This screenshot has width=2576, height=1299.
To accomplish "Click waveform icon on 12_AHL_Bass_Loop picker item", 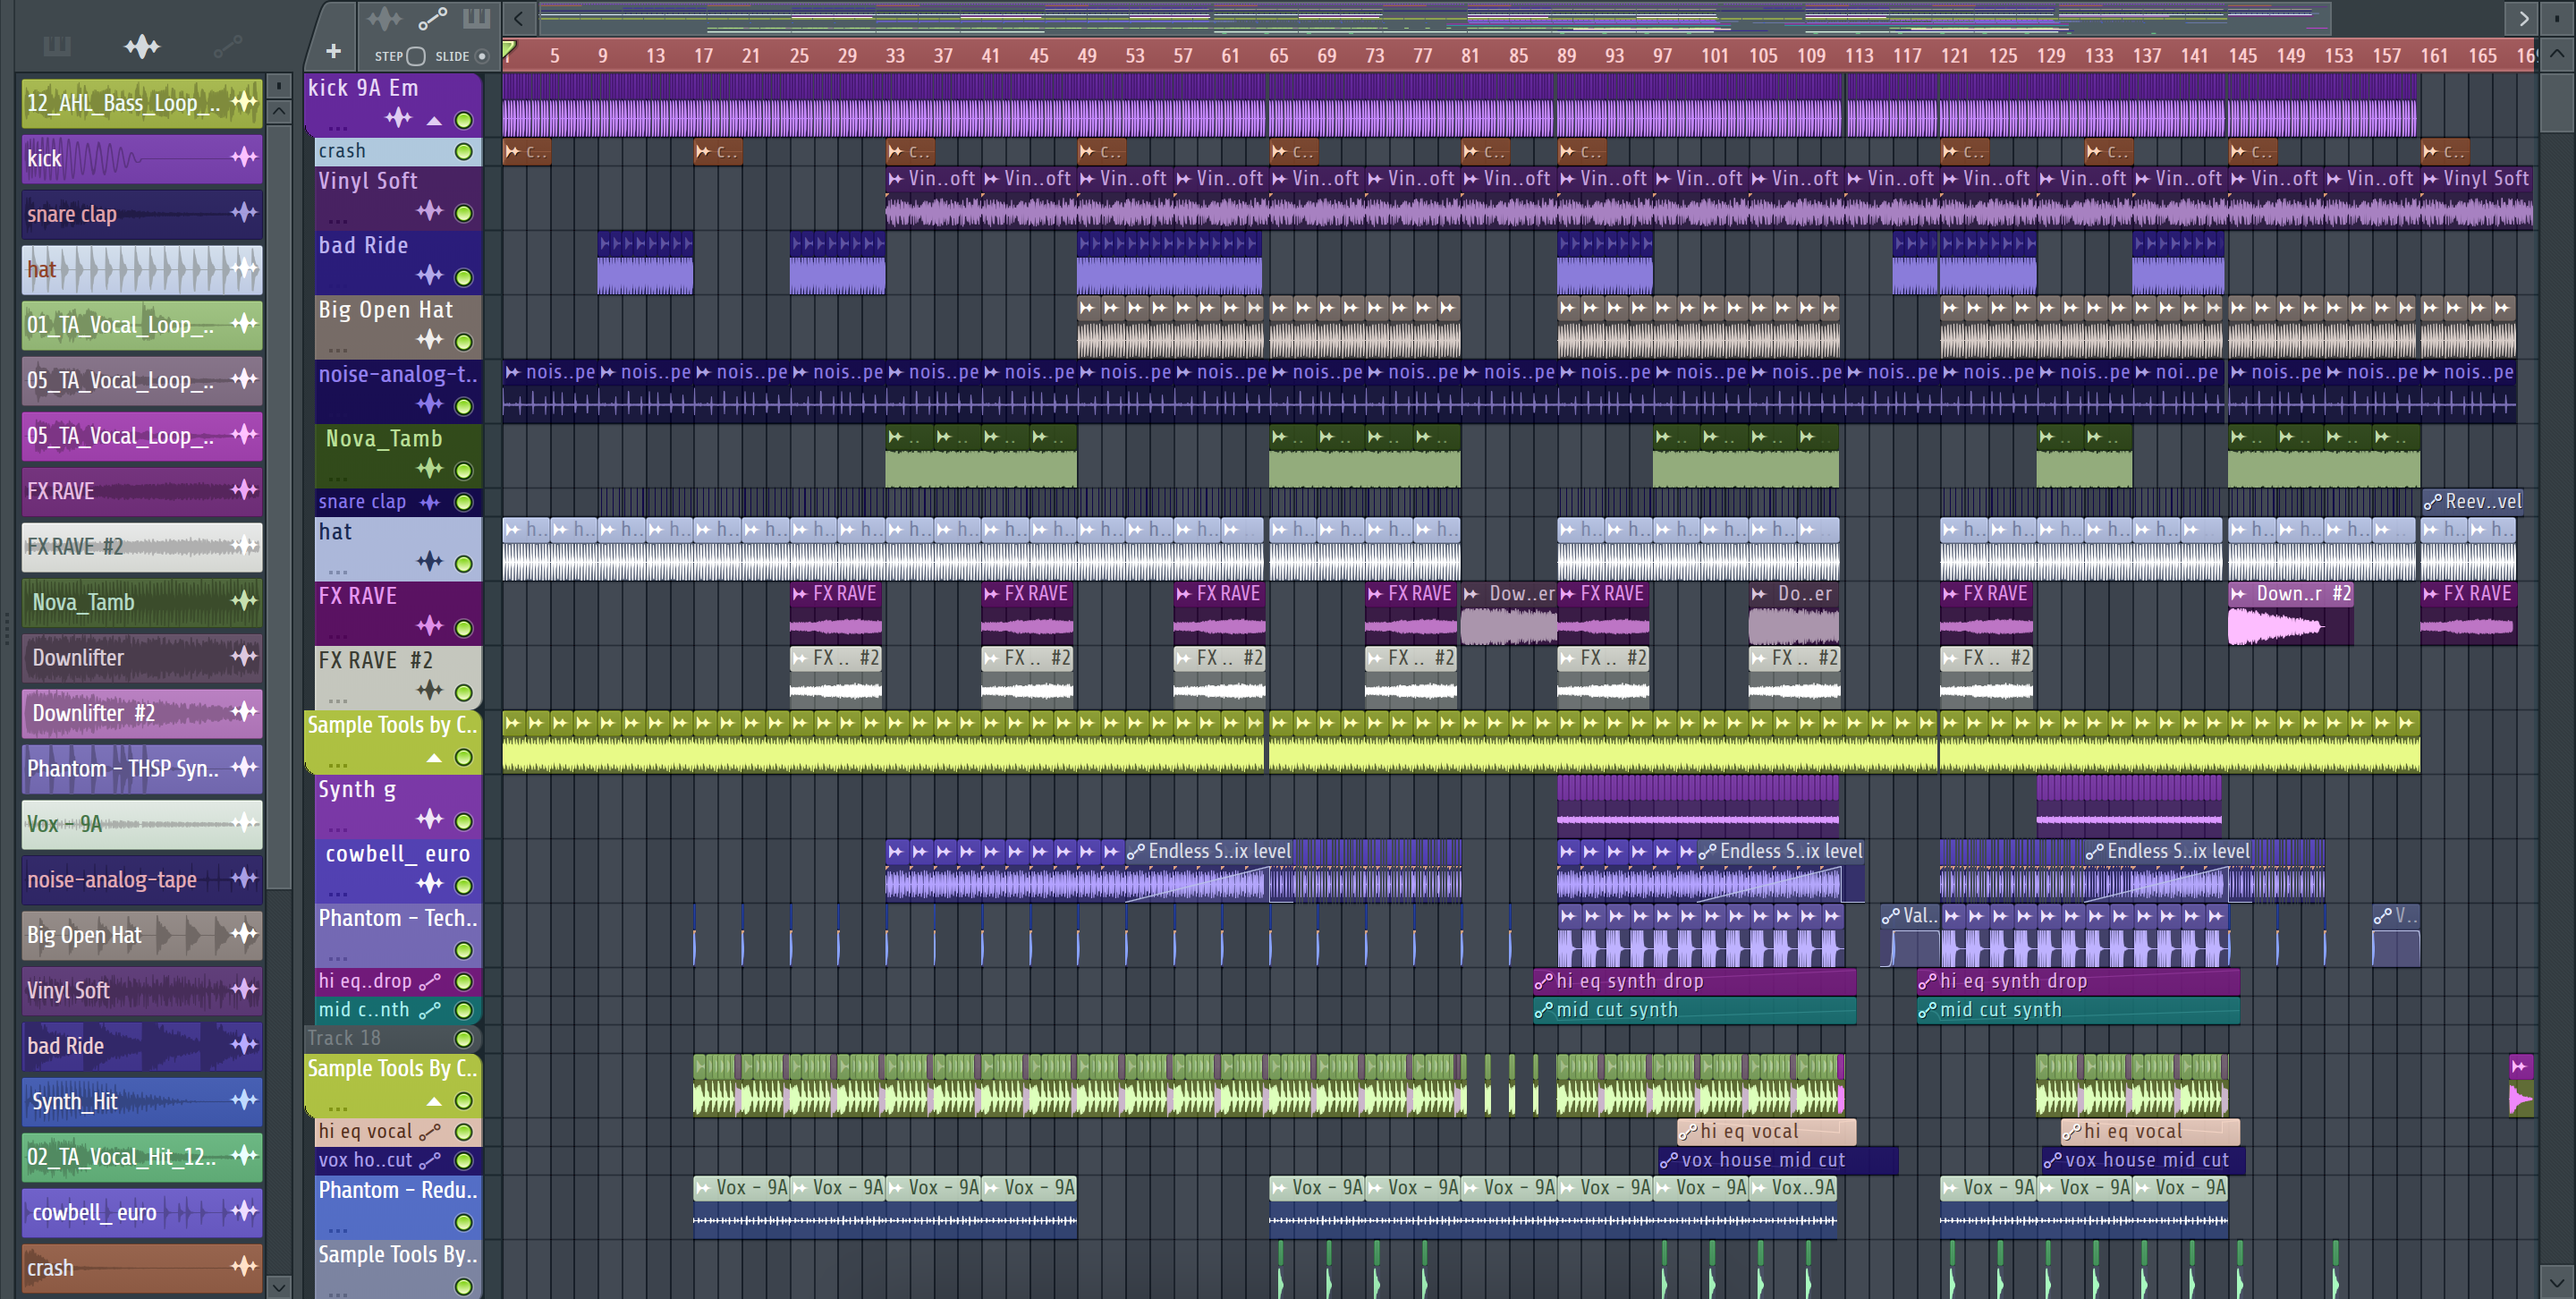I will [x=244, y=101].
